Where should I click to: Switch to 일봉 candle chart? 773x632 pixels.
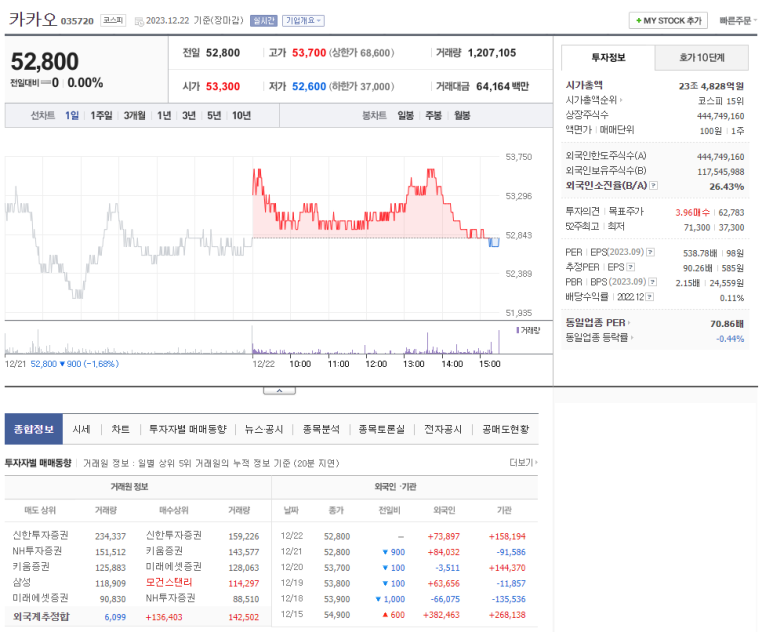(406, 115)
